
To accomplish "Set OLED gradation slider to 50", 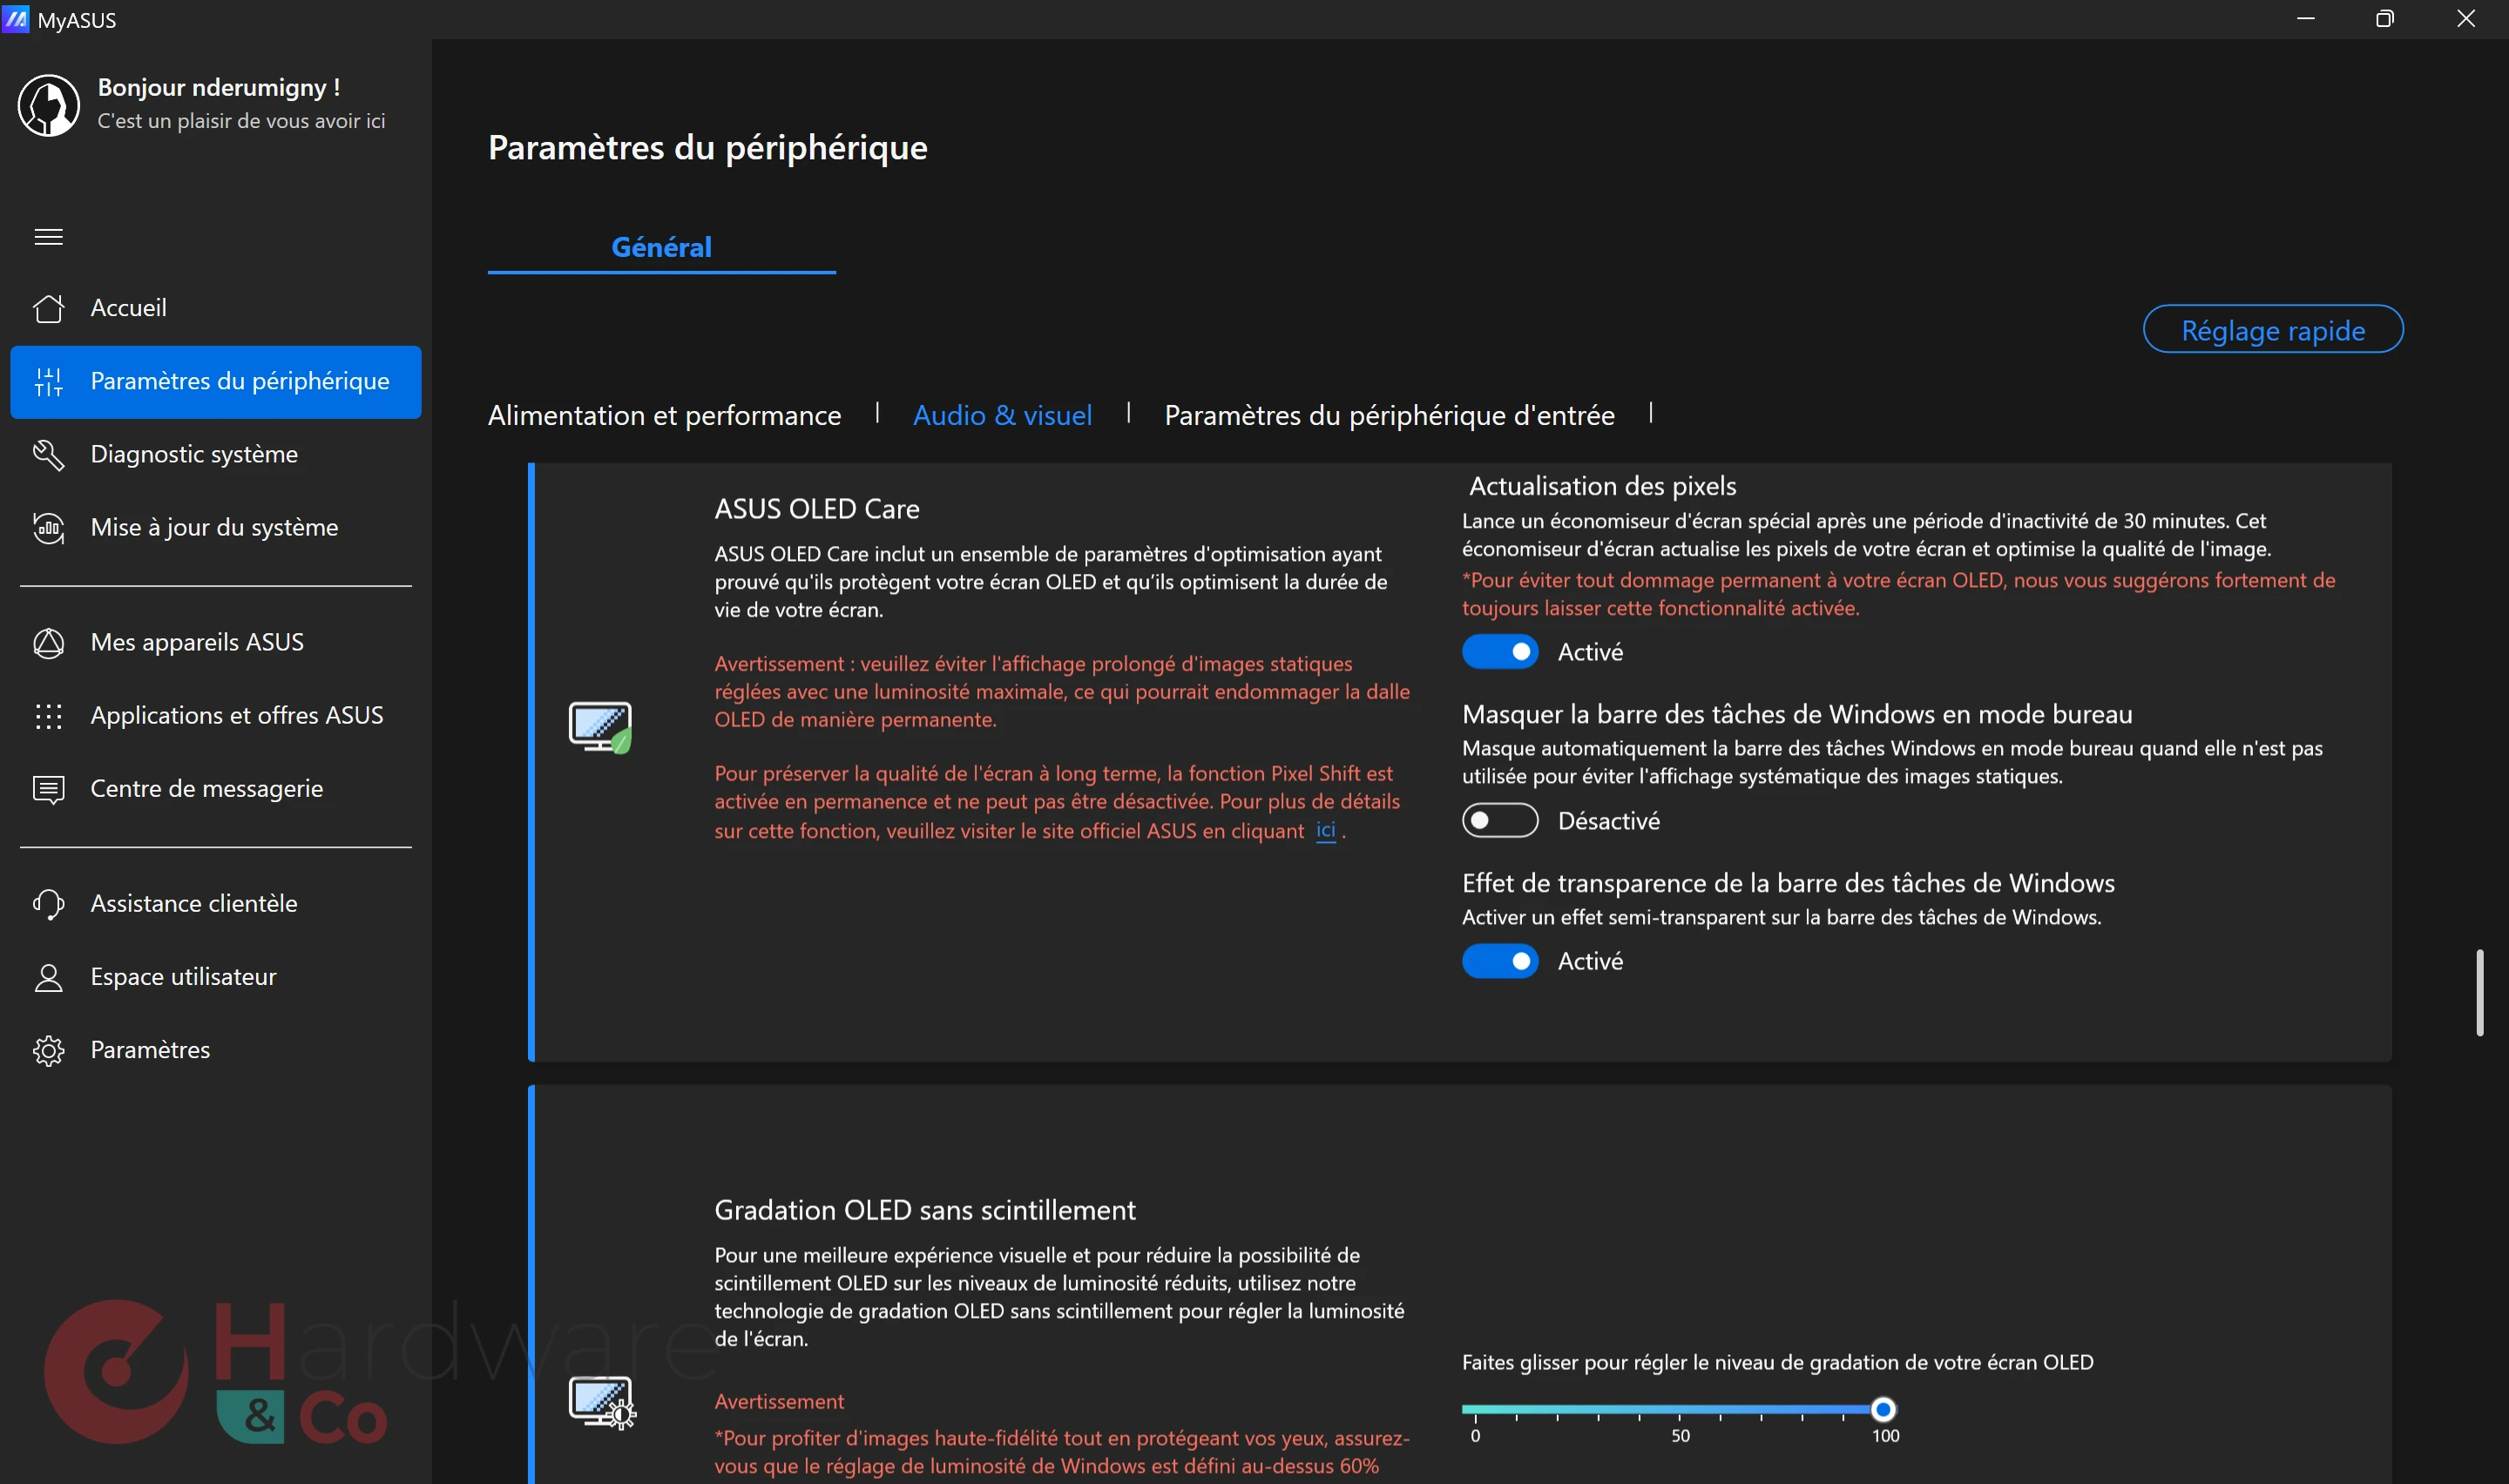I will pos(1680,1410).
